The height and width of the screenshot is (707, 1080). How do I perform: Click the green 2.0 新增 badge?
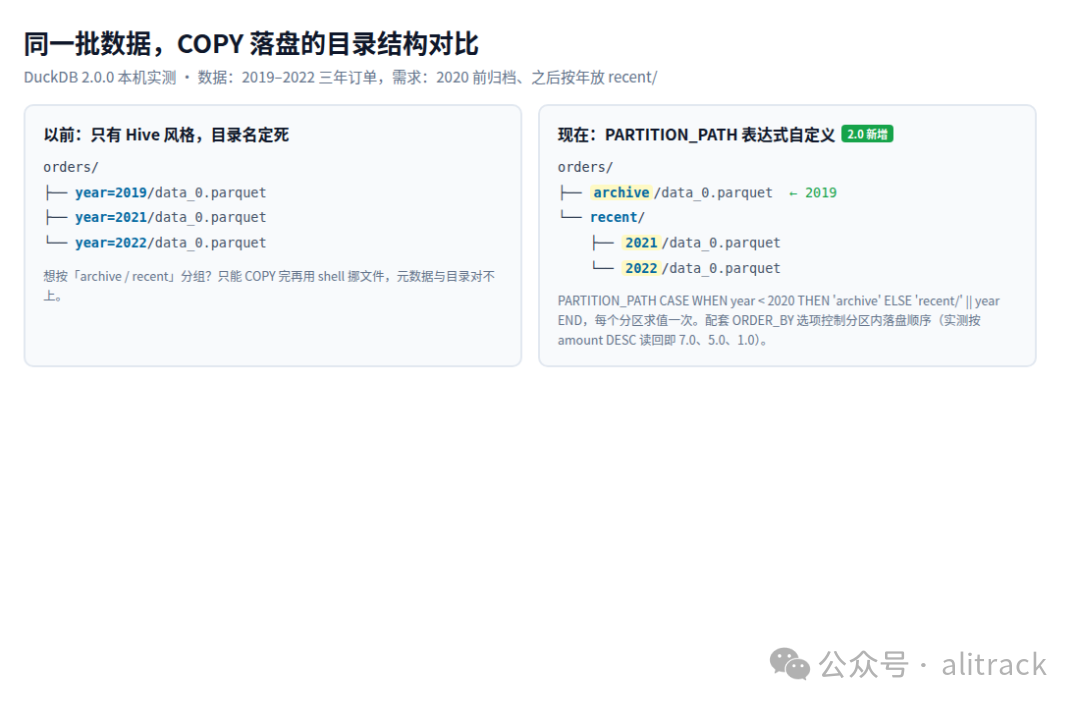point(867,134)
